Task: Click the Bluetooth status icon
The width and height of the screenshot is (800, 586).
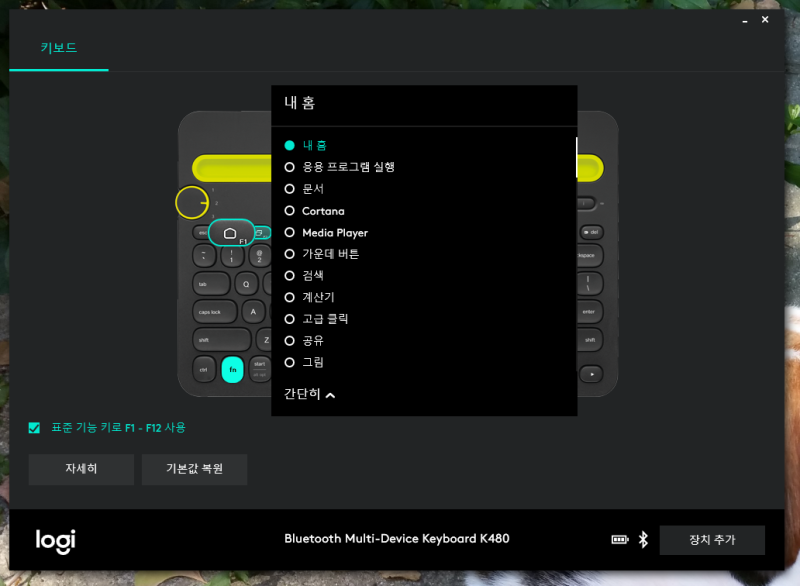Action: (x=643, y=540)
